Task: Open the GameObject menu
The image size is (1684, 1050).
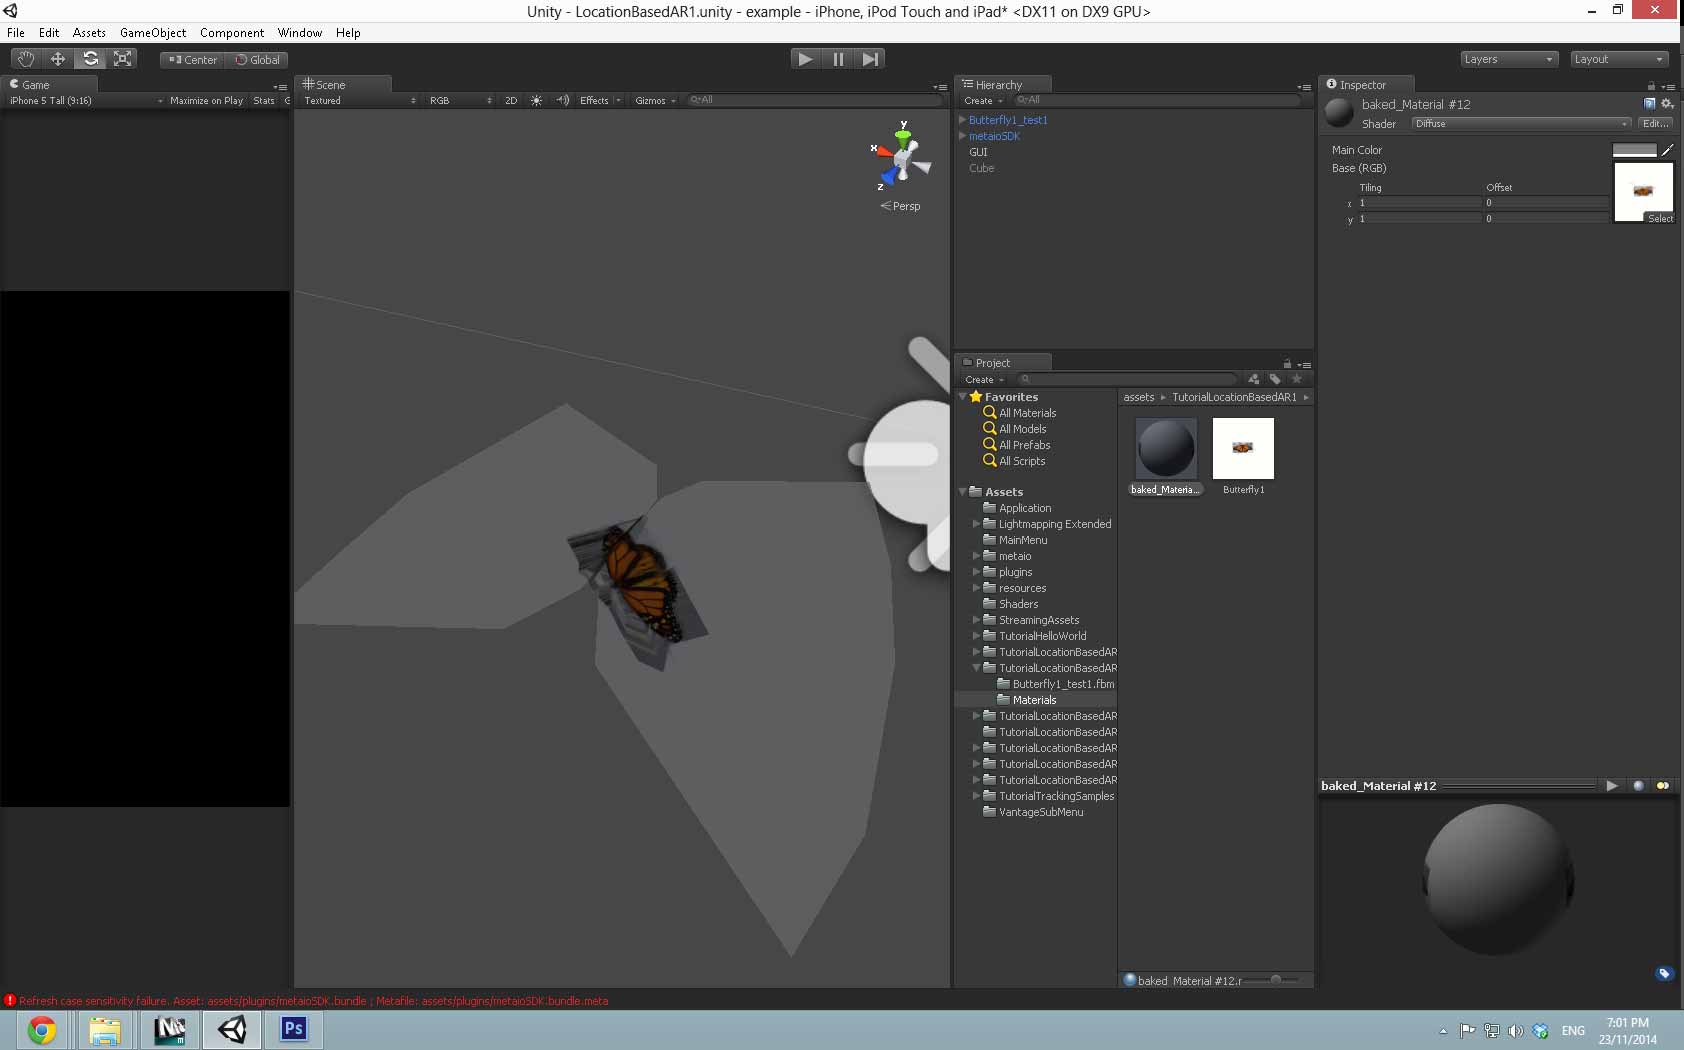Action: 152,33
